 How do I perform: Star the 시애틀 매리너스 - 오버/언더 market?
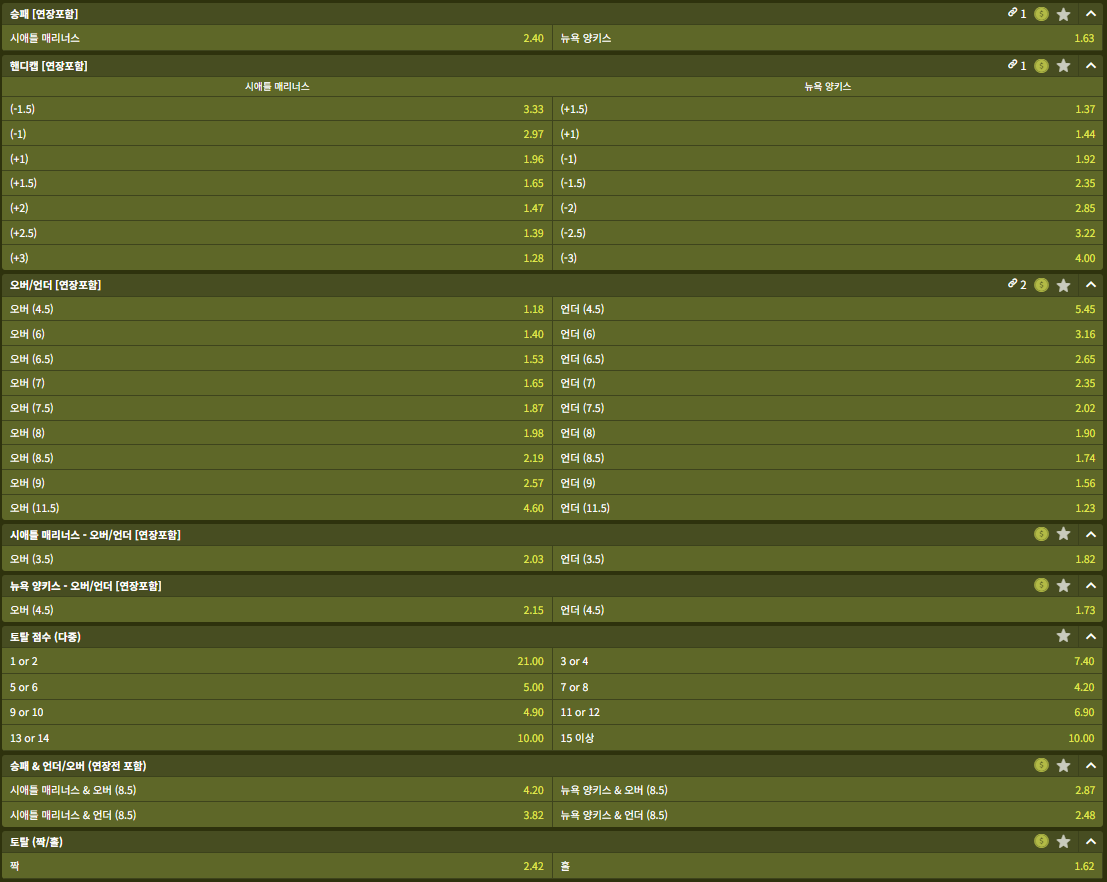click(1063, 534)
